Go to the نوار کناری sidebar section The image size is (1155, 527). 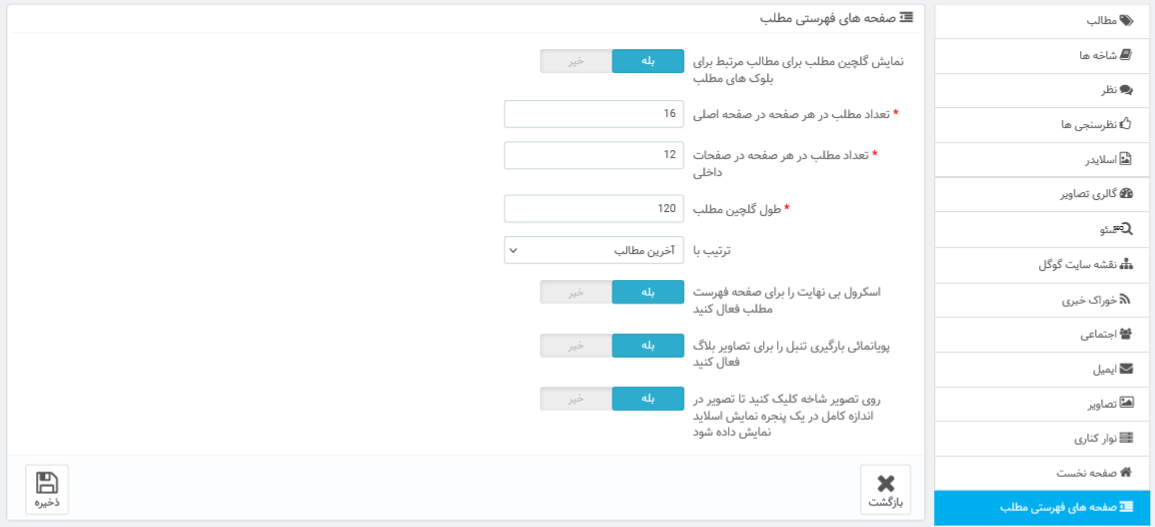1042,439
